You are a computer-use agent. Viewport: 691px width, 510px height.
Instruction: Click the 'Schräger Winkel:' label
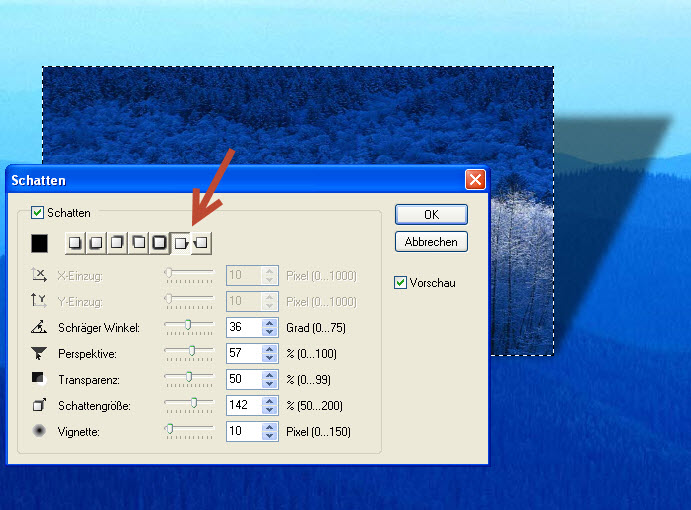(x=99, y=328)
